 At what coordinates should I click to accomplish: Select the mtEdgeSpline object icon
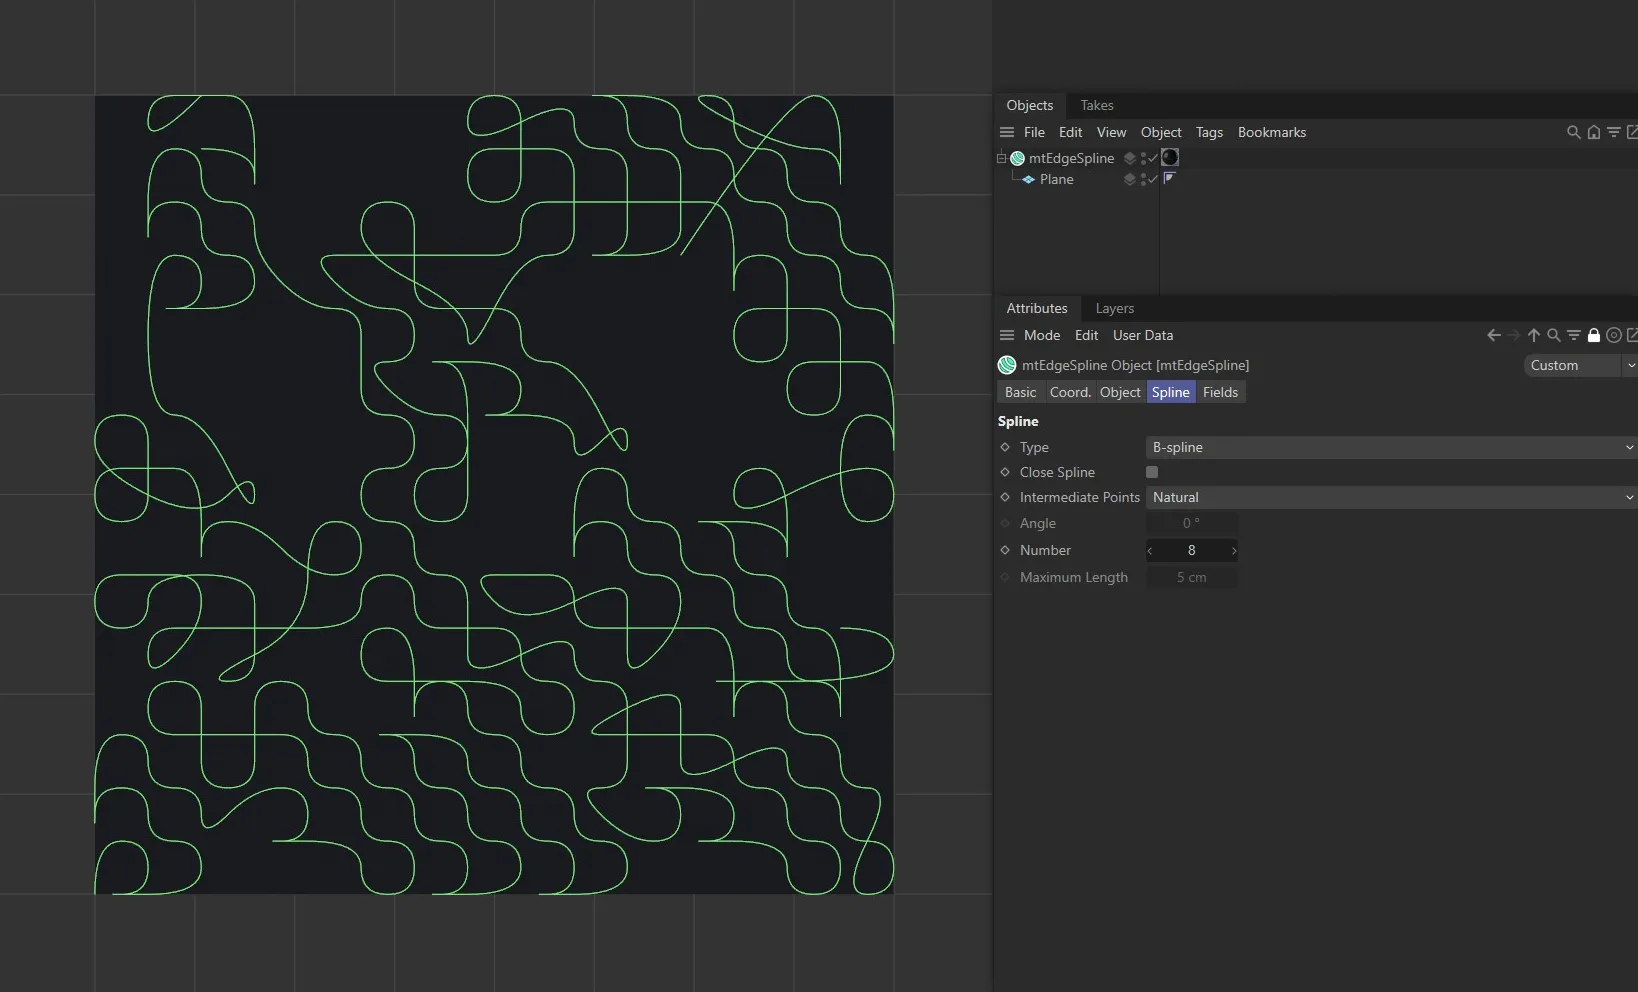1016,157
